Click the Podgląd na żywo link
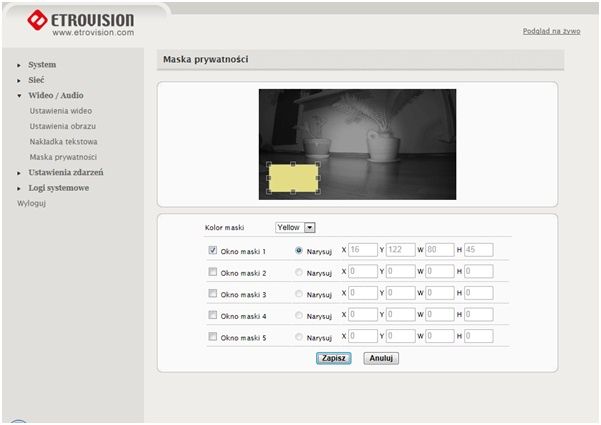This screenshot has width=601, height=425. 551,31
